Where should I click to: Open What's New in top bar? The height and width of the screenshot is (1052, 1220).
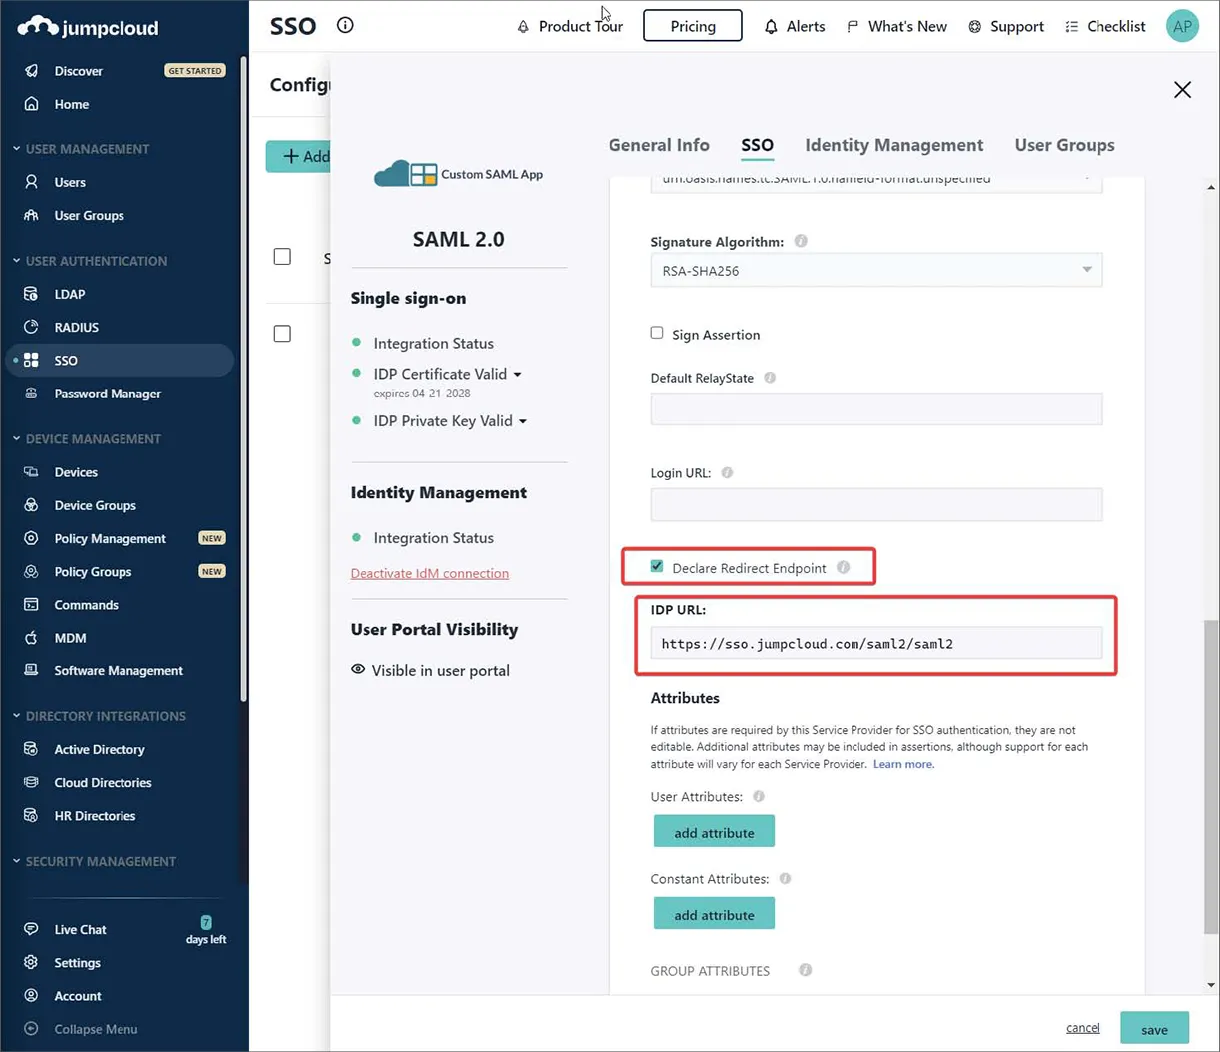tap(897, 26)
